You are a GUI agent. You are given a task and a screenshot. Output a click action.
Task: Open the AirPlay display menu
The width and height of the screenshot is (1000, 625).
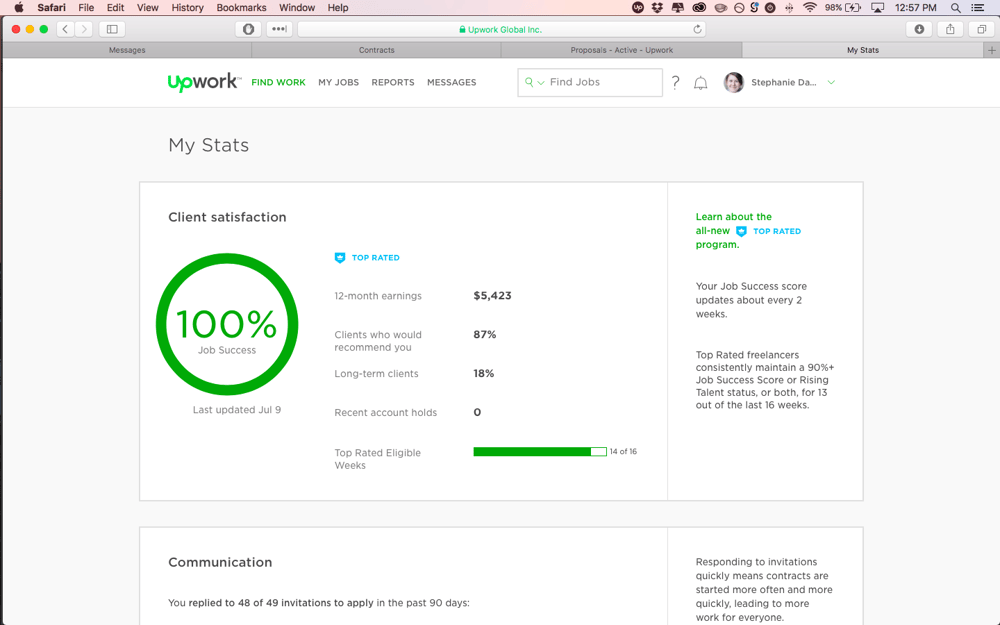878,8
